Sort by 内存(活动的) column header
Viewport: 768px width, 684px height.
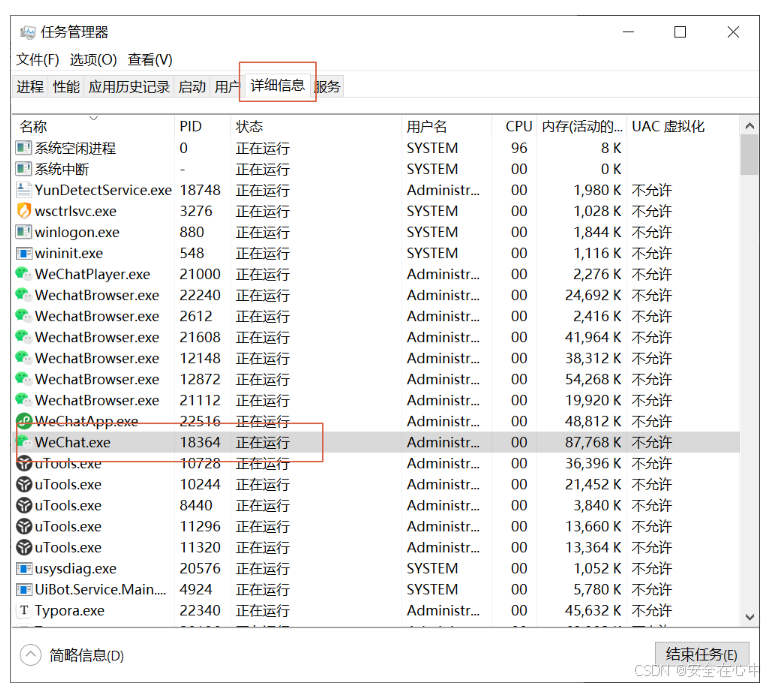click(x=582, y=127)
